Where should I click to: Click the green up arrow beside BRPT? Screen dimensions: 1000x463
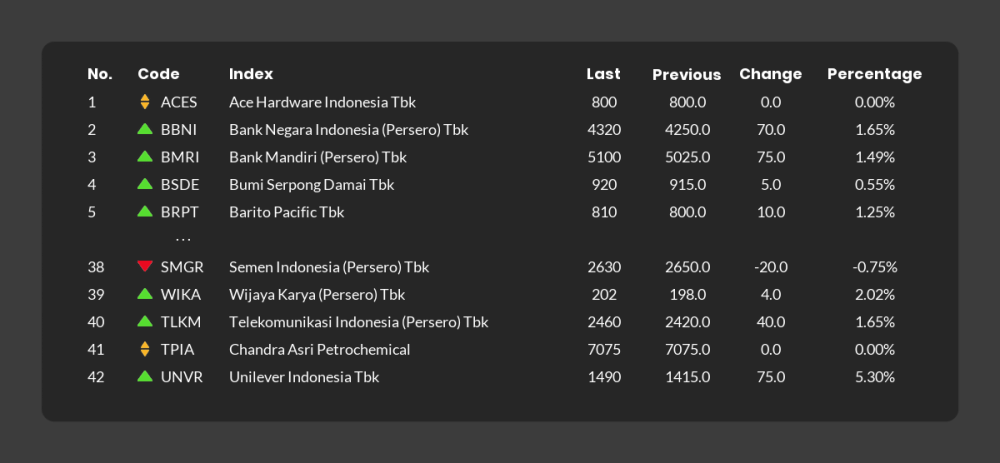click(x=145, y=211)
